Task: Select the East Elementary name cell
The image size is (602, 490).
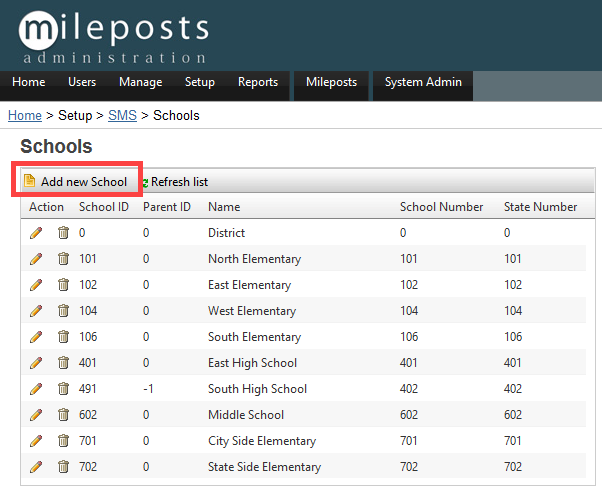Action: (249, 285)
